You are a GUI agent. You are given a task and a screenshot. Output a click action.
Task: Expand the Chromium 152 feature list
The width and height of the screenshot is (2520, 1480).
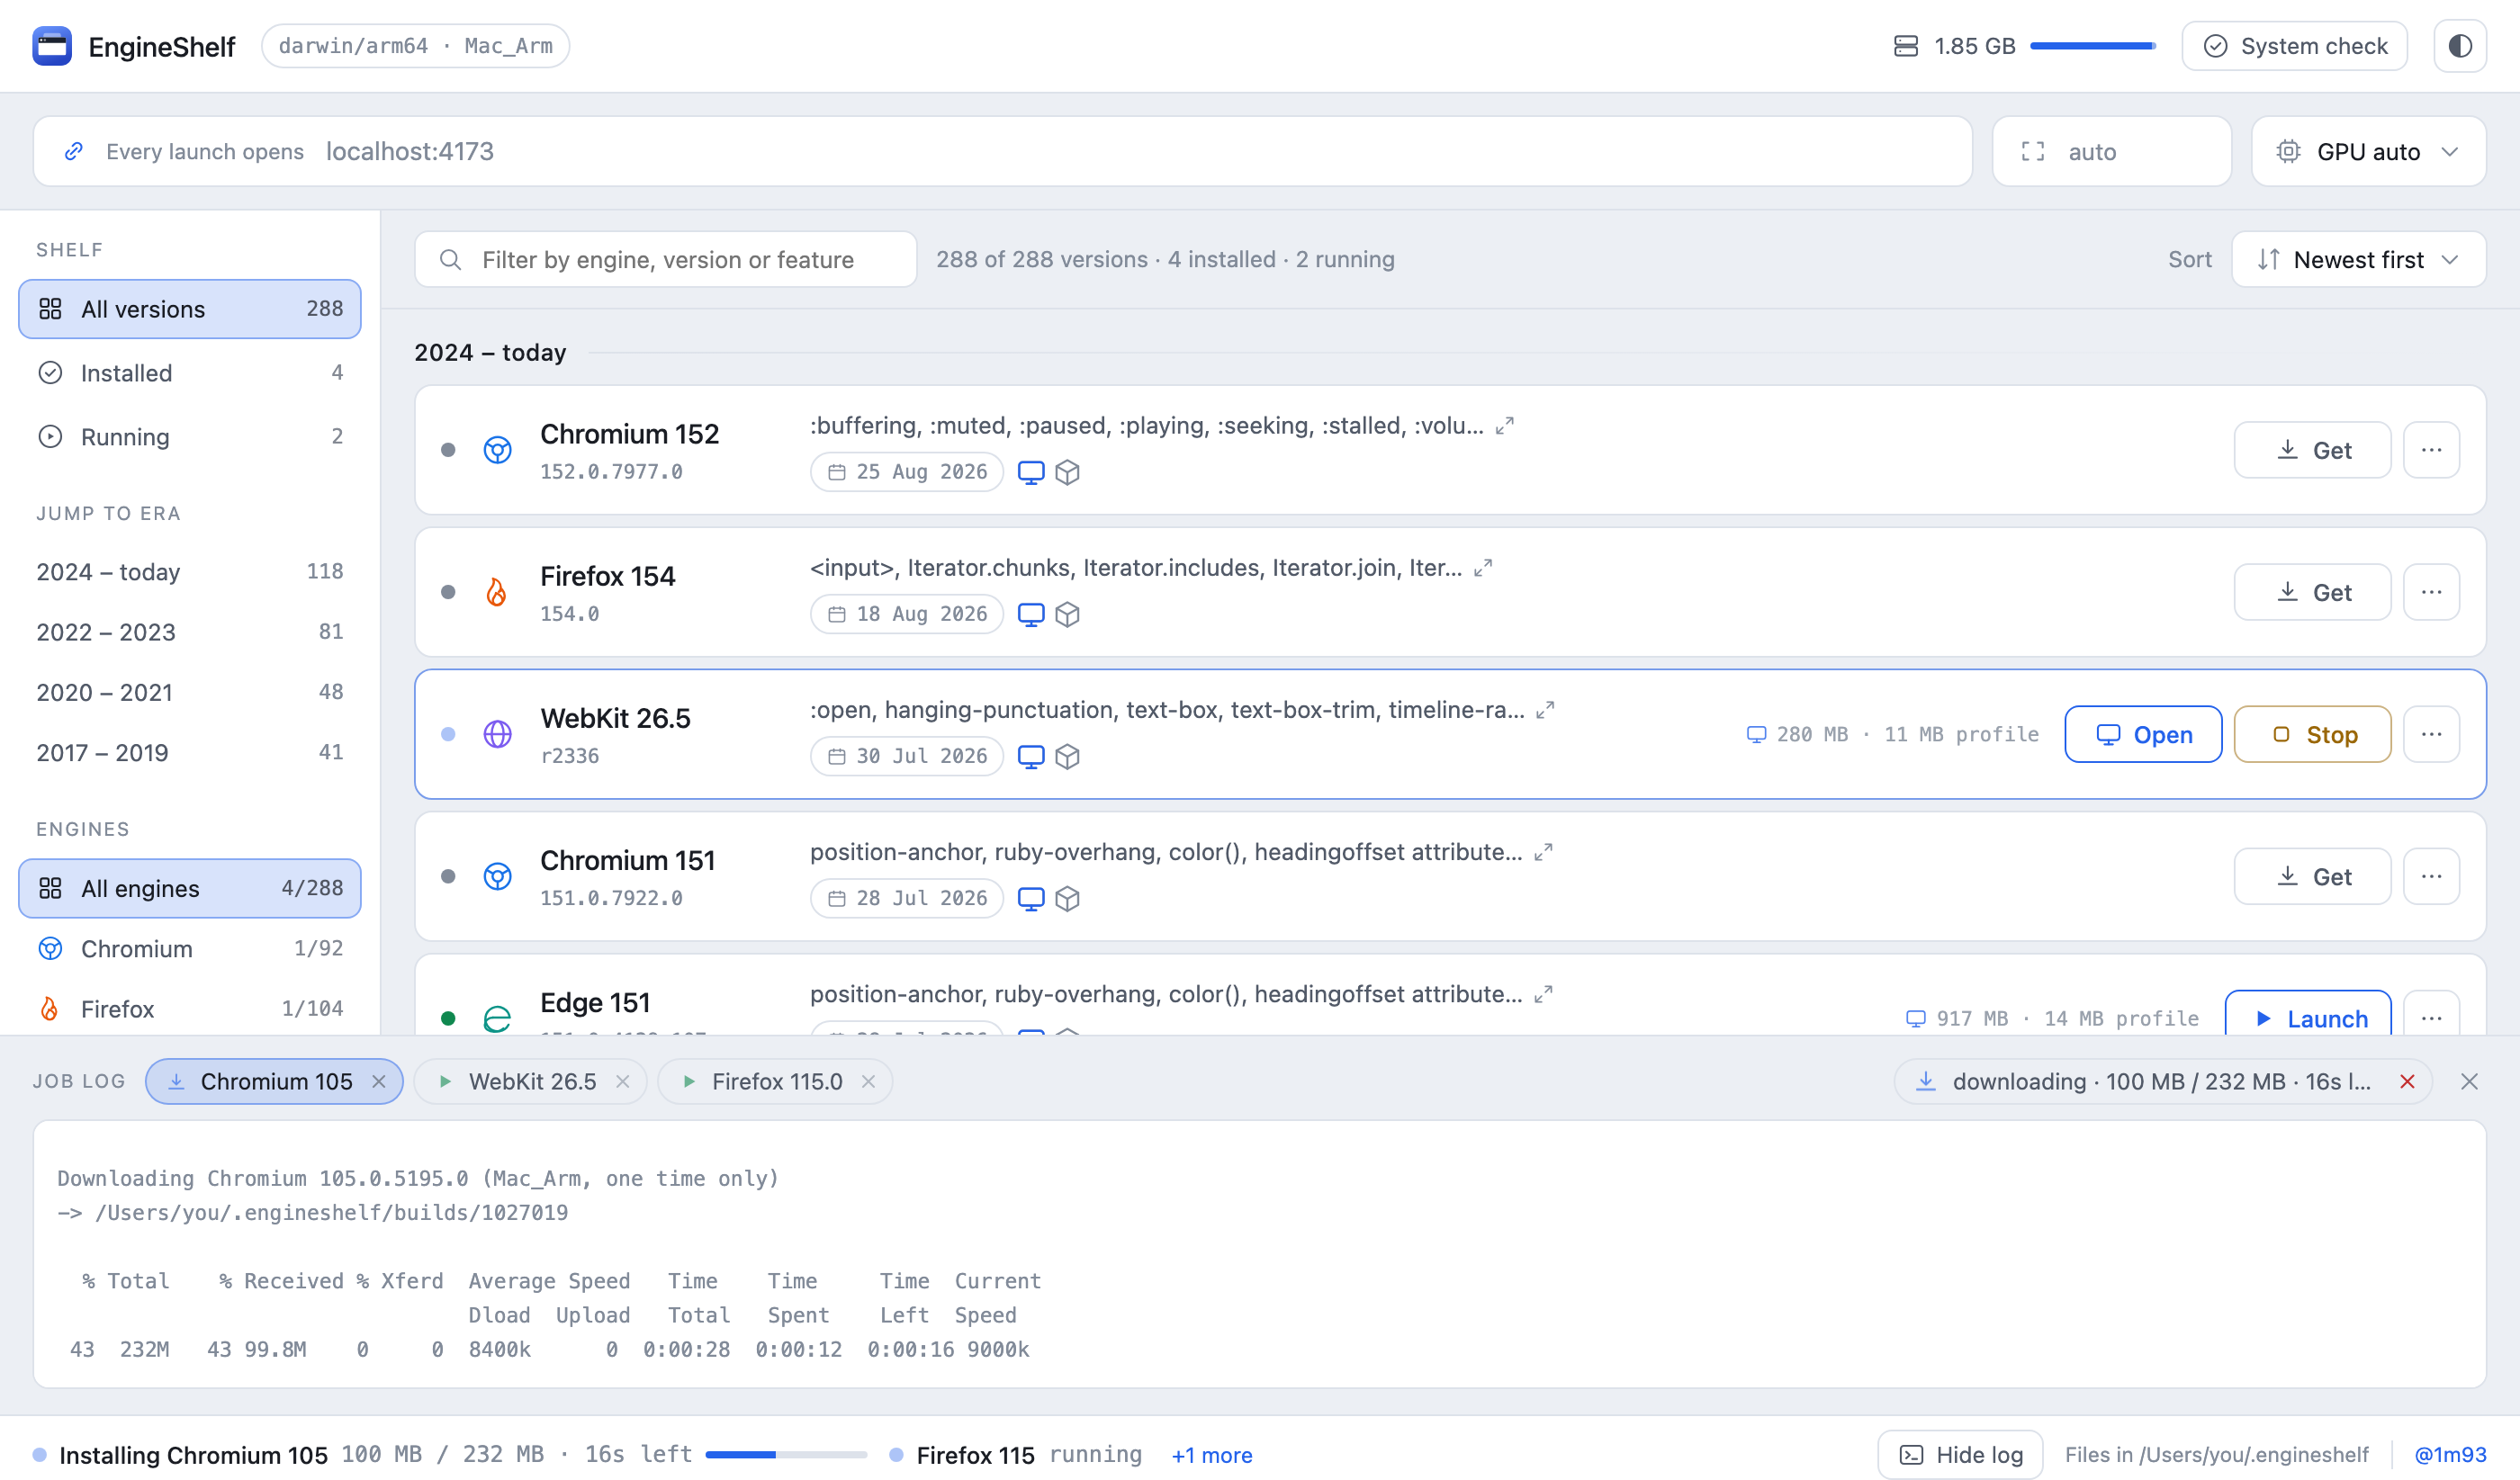click(1504, 426)
